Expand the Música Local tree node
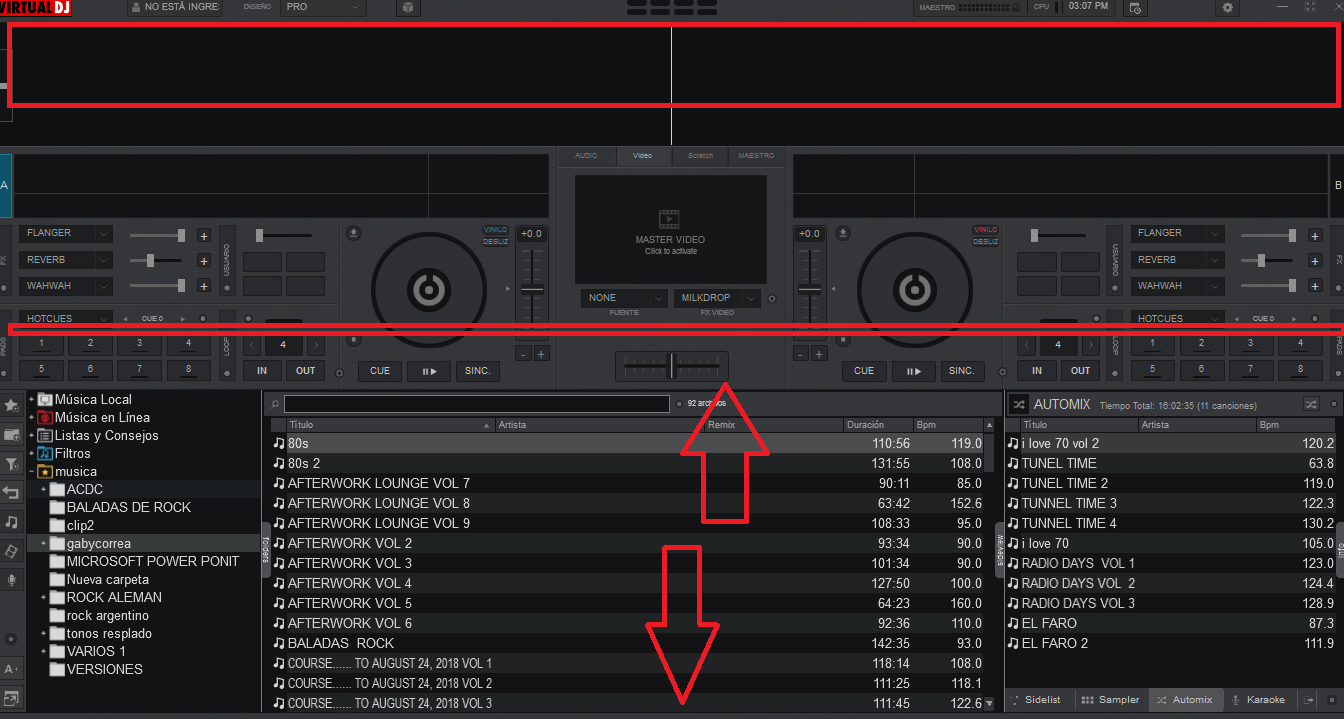Image resolution: width=1344 pixels, height=719 pixels. (x=31, y=400)
